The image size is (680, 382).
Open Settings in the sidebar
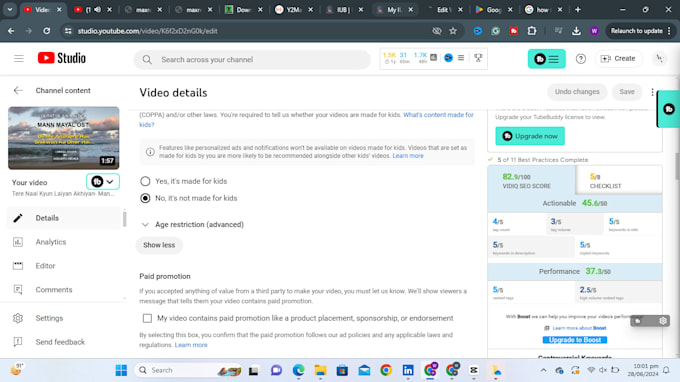click(64, 318)
